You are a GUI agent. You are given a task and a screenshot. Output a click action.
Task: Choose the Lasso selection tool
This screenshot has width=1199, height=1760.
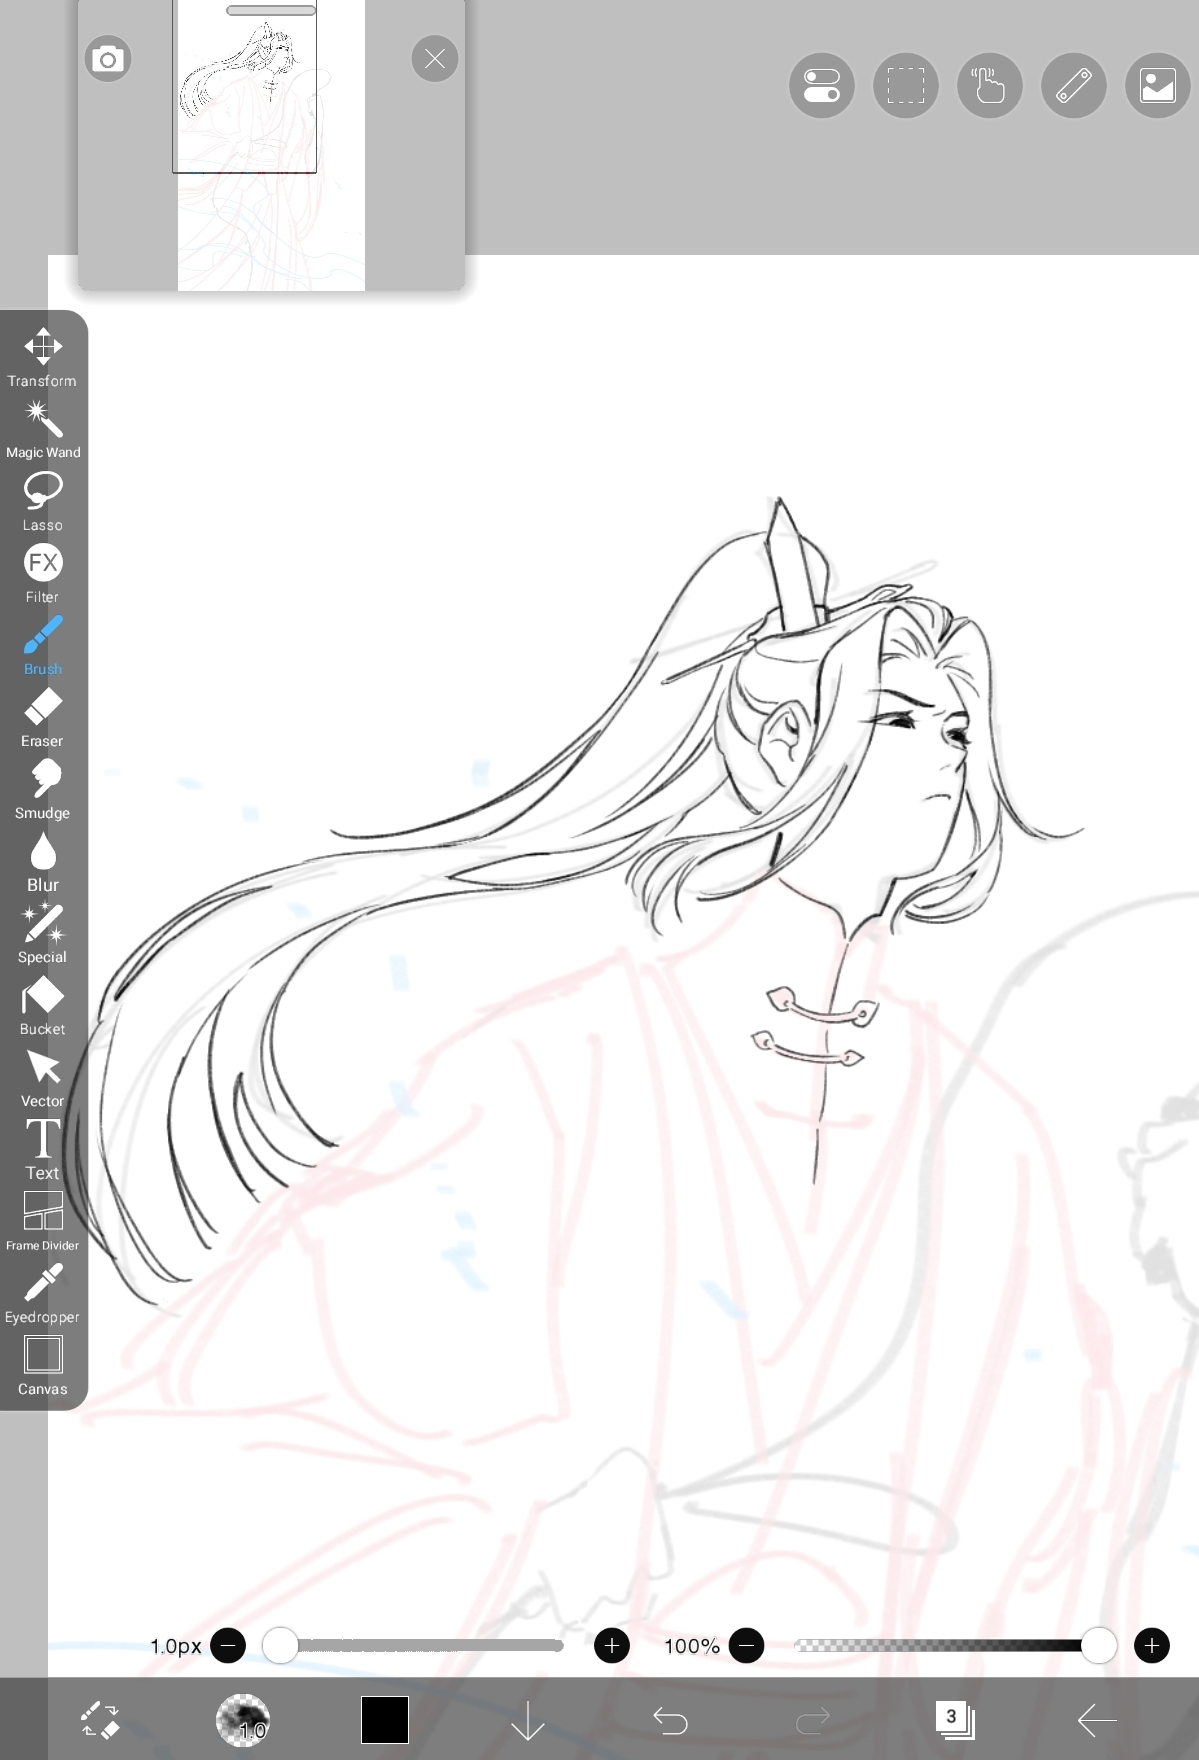point(42,500)
